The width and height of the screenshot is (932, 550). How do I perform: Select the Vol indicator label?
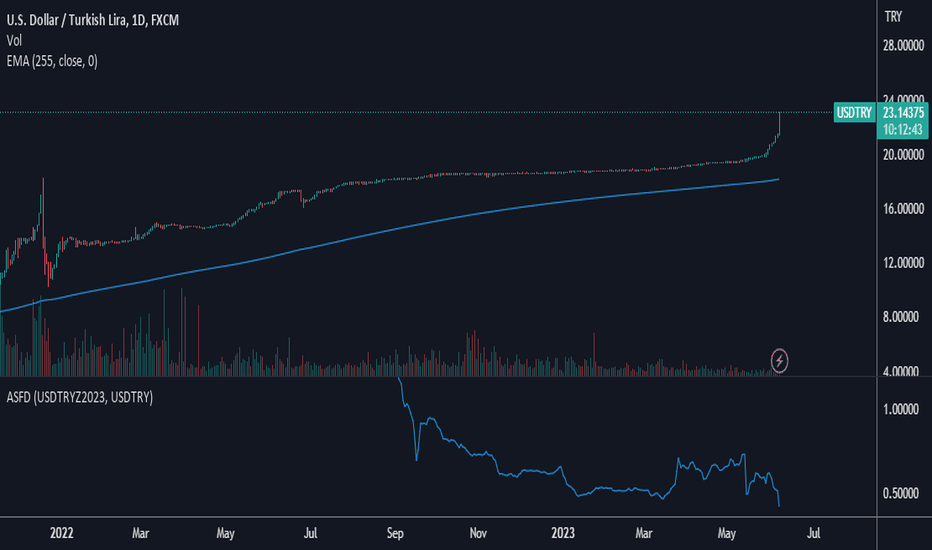(14, 40)
